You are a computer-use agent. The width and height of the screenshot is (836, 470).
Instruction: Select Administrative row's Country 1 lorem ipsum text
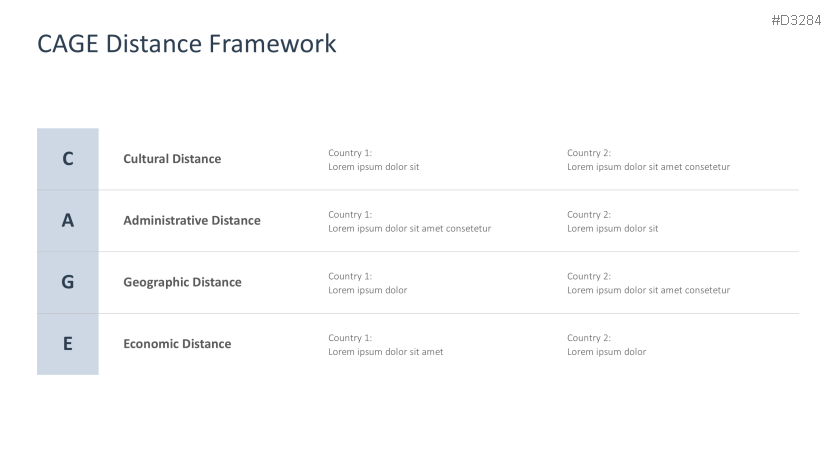(409, 229)
